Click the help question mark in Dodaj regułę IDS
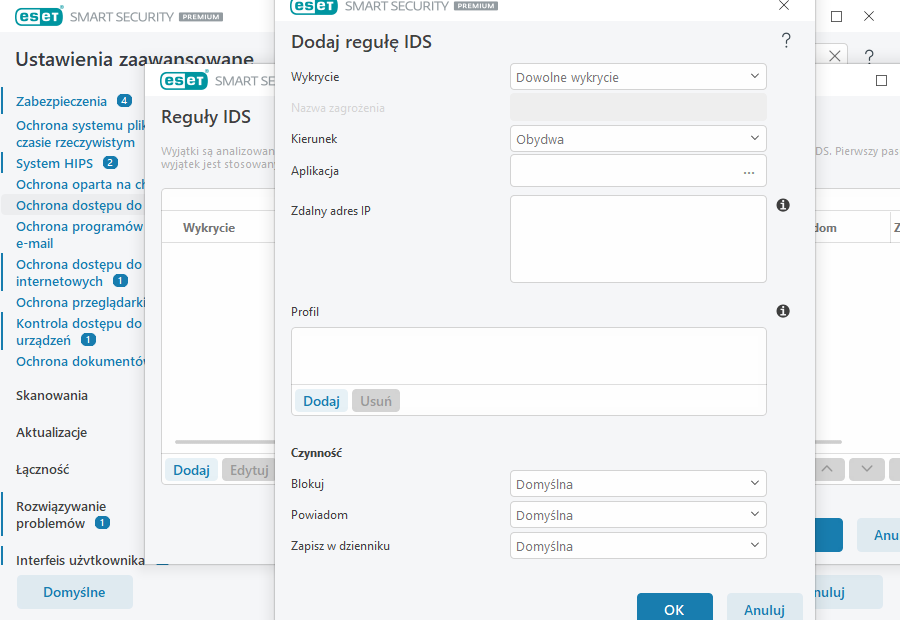 tap(786, 41)
